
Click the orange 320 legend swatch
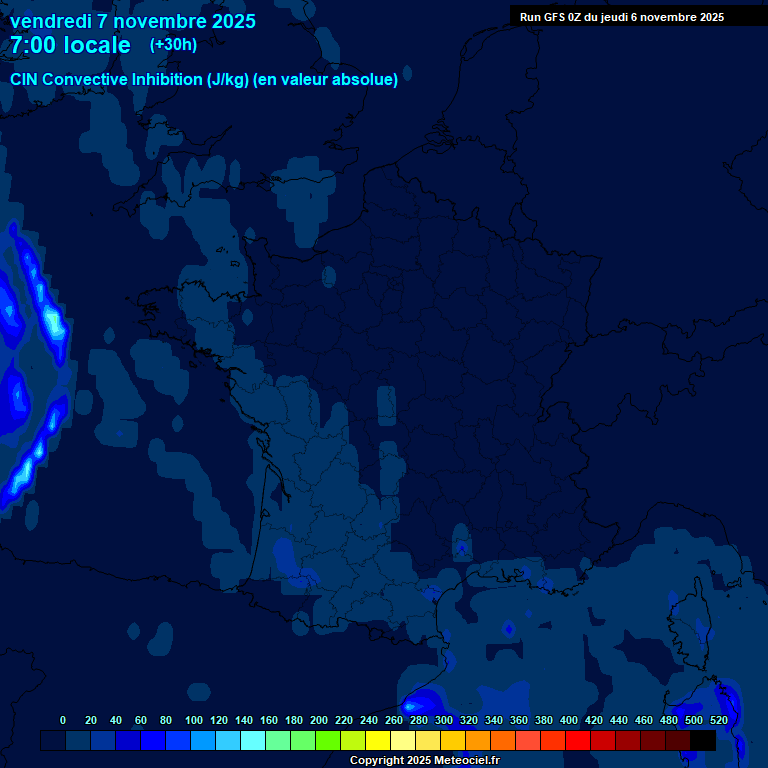tap(478, 741)
